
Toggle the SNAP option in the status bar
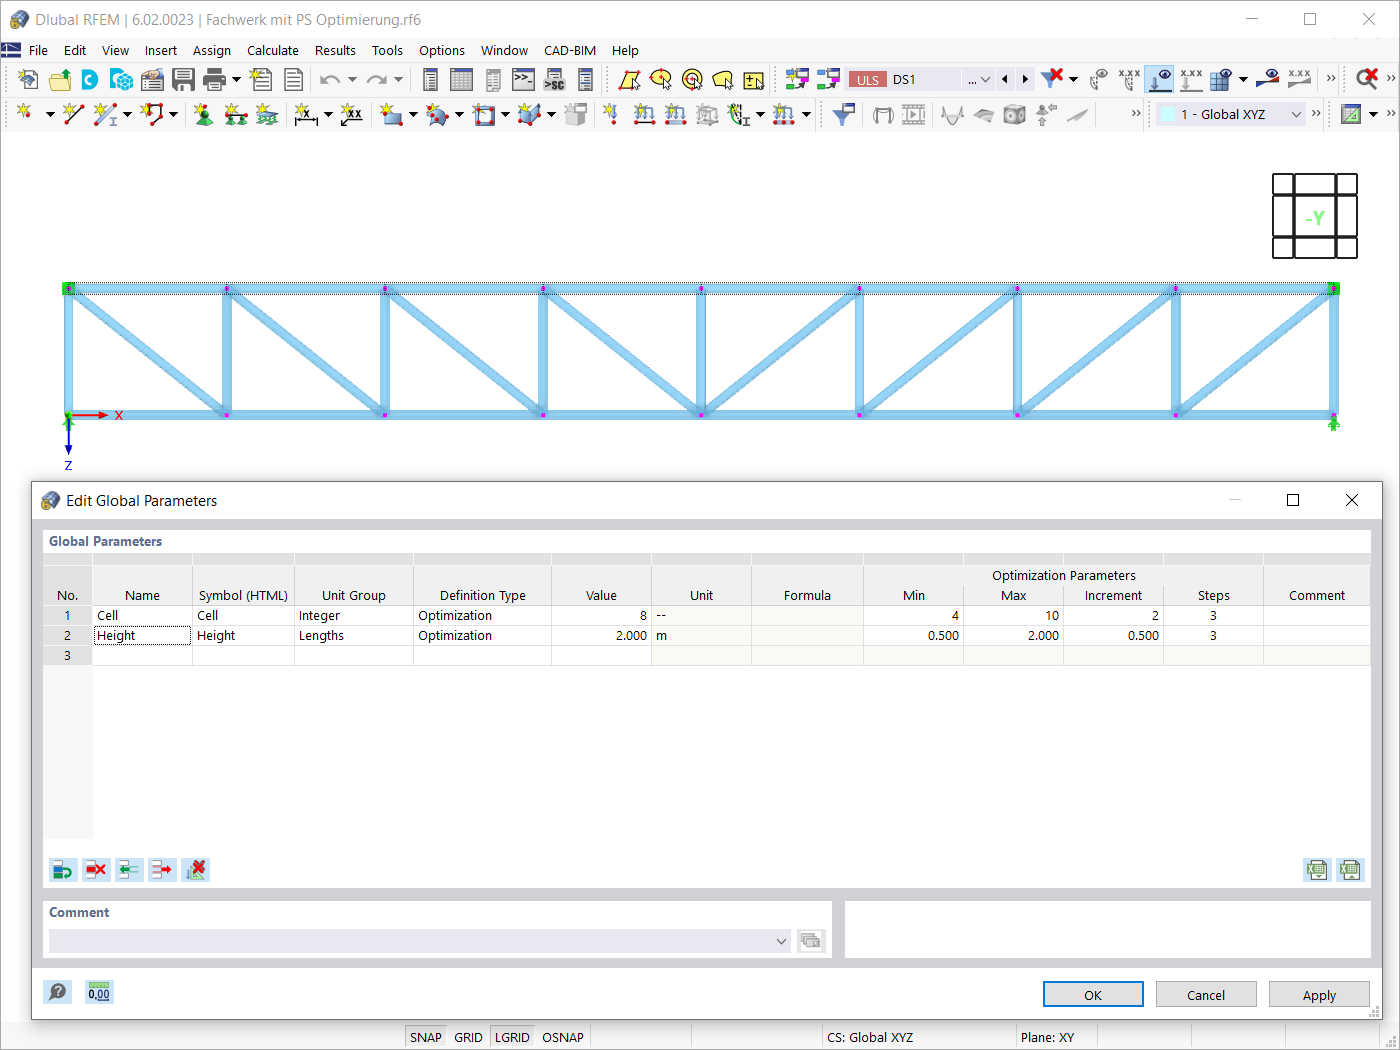425,1037
